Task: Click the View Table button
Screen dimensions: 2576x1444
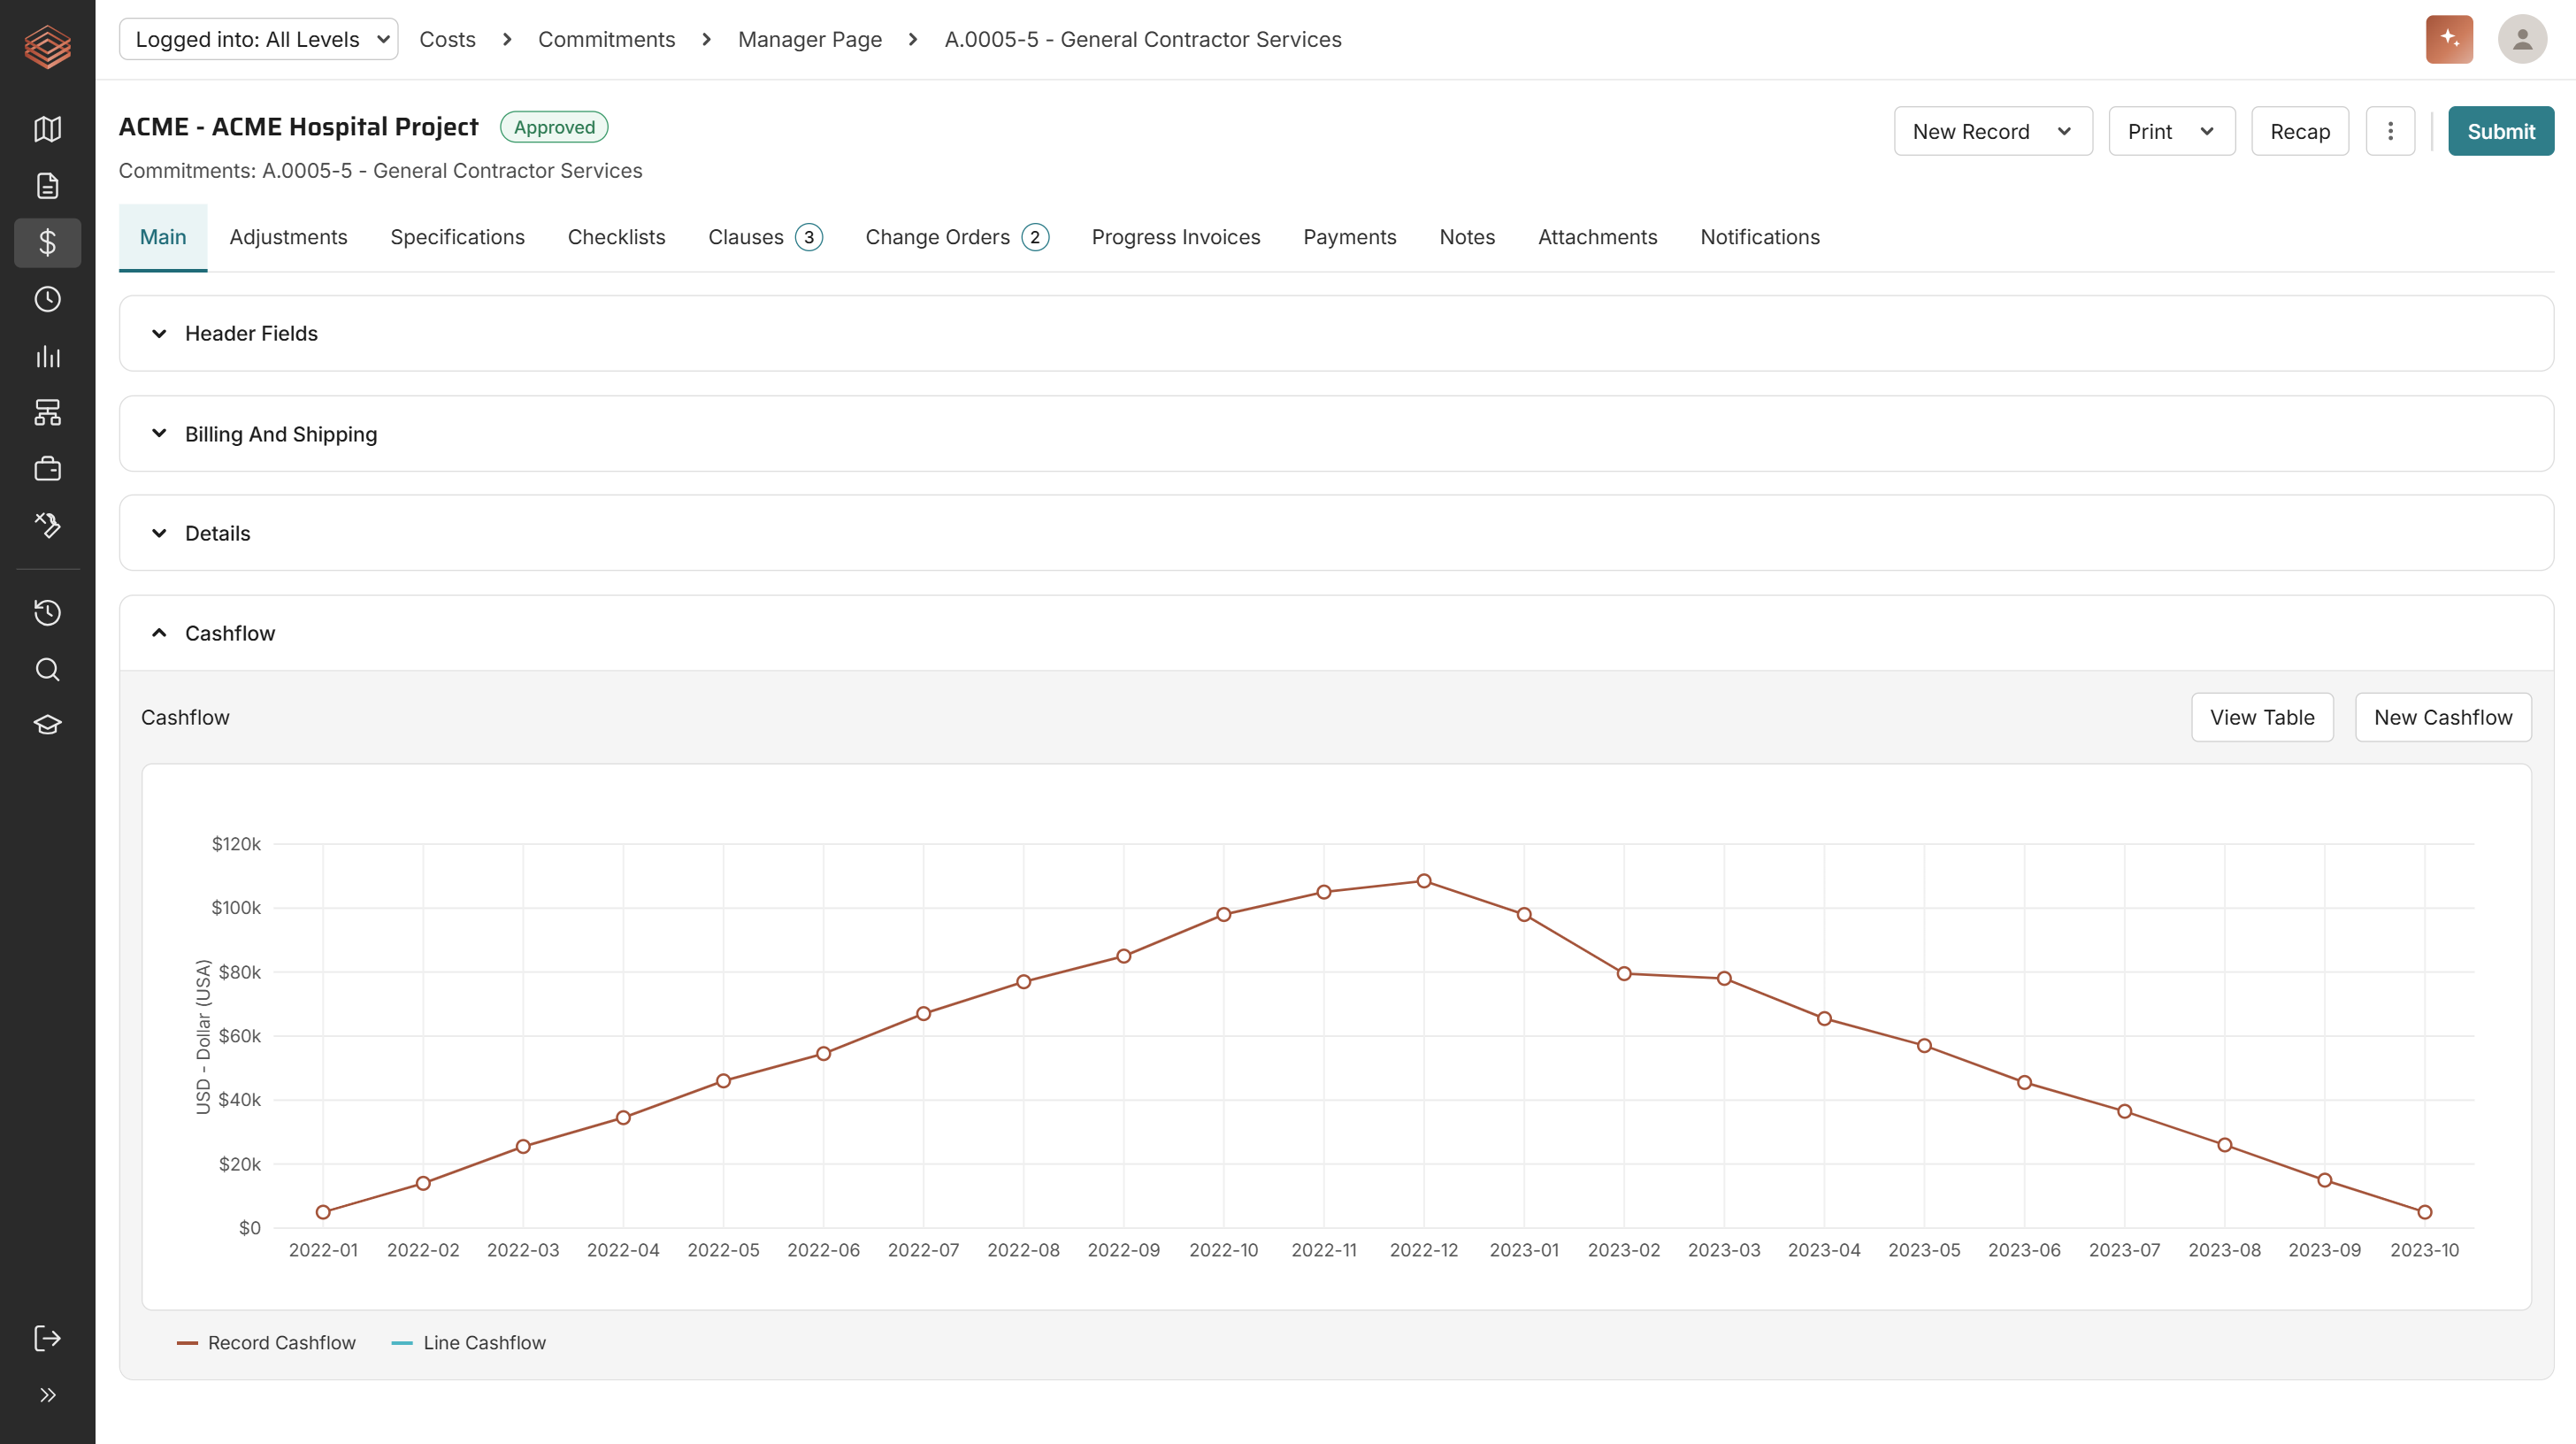Action: tap(2261, 717)
